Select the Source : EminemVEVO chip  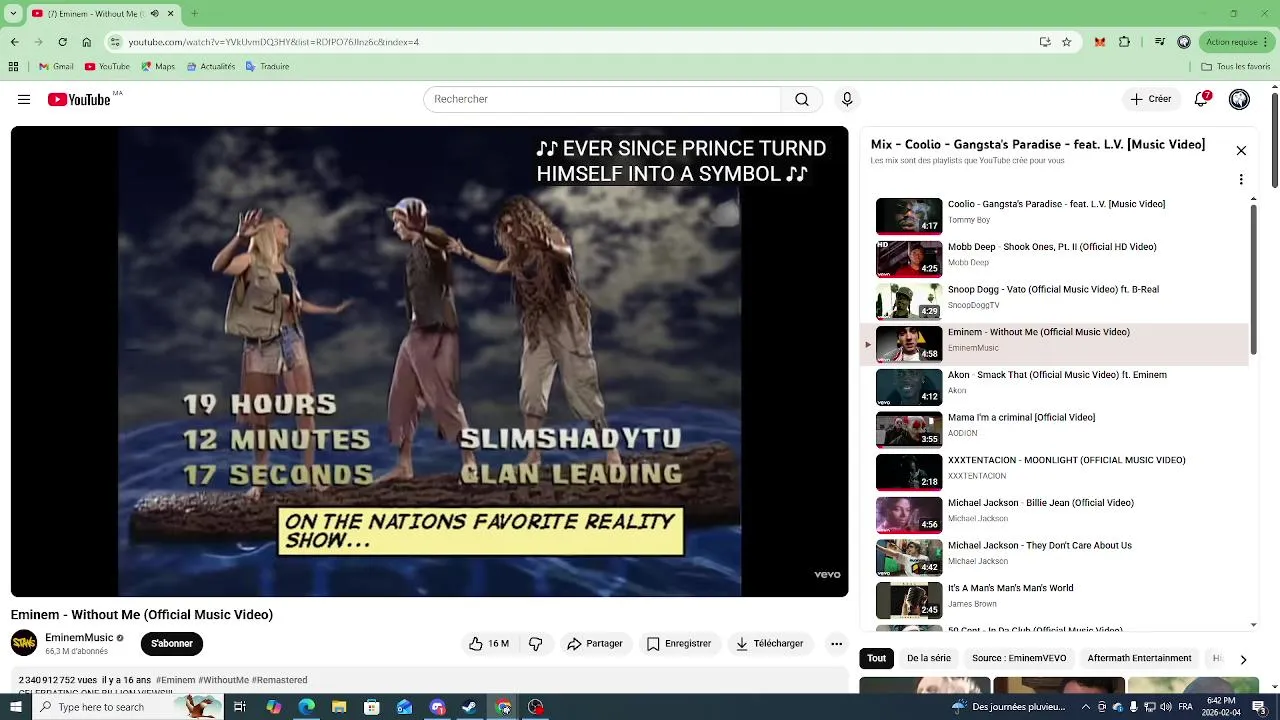pos(1019,658)
